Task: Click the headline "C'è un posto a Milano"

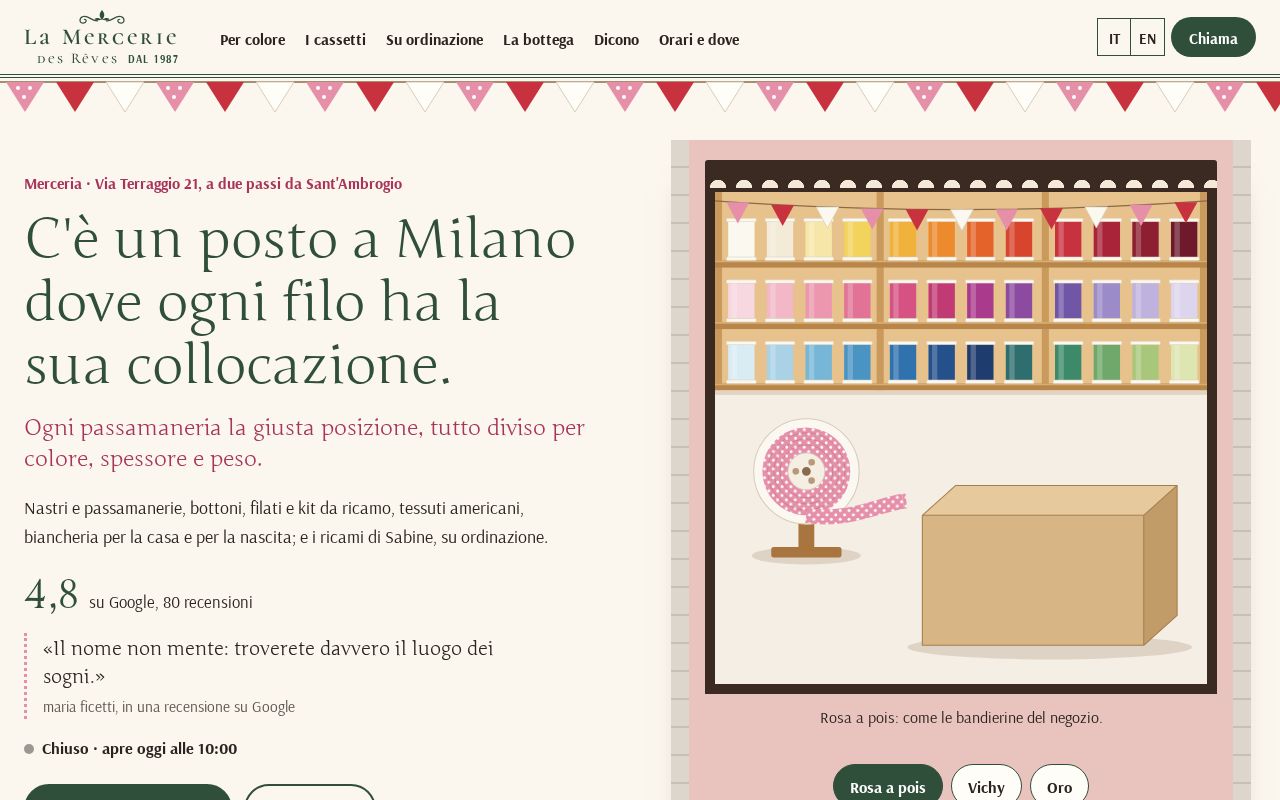Action: 300,238
